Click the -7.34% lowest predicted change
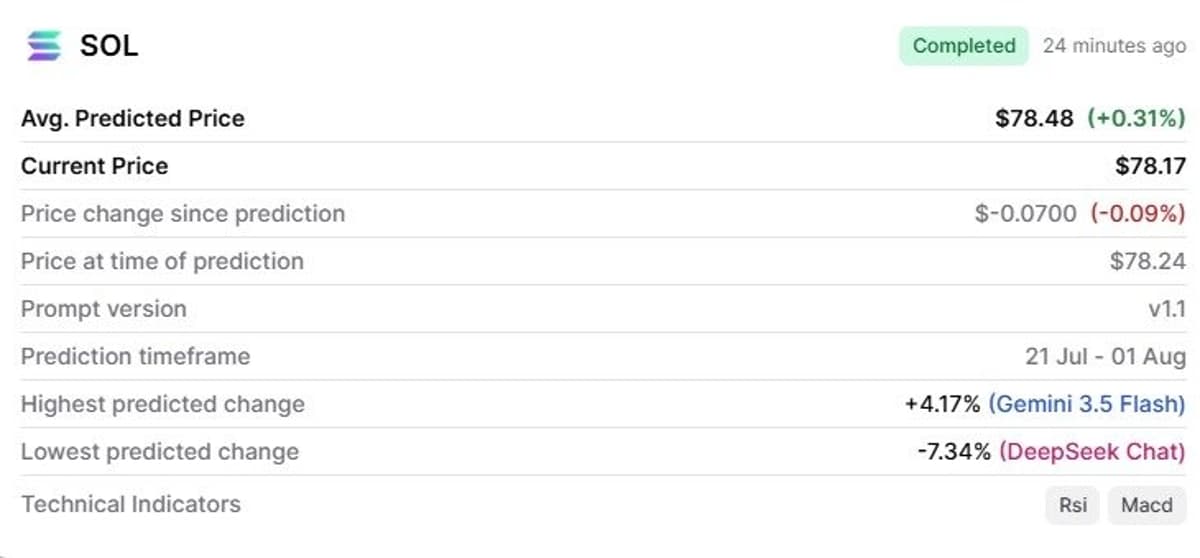The height and width of the screenshot is (558, 1200). coord(954,452)
